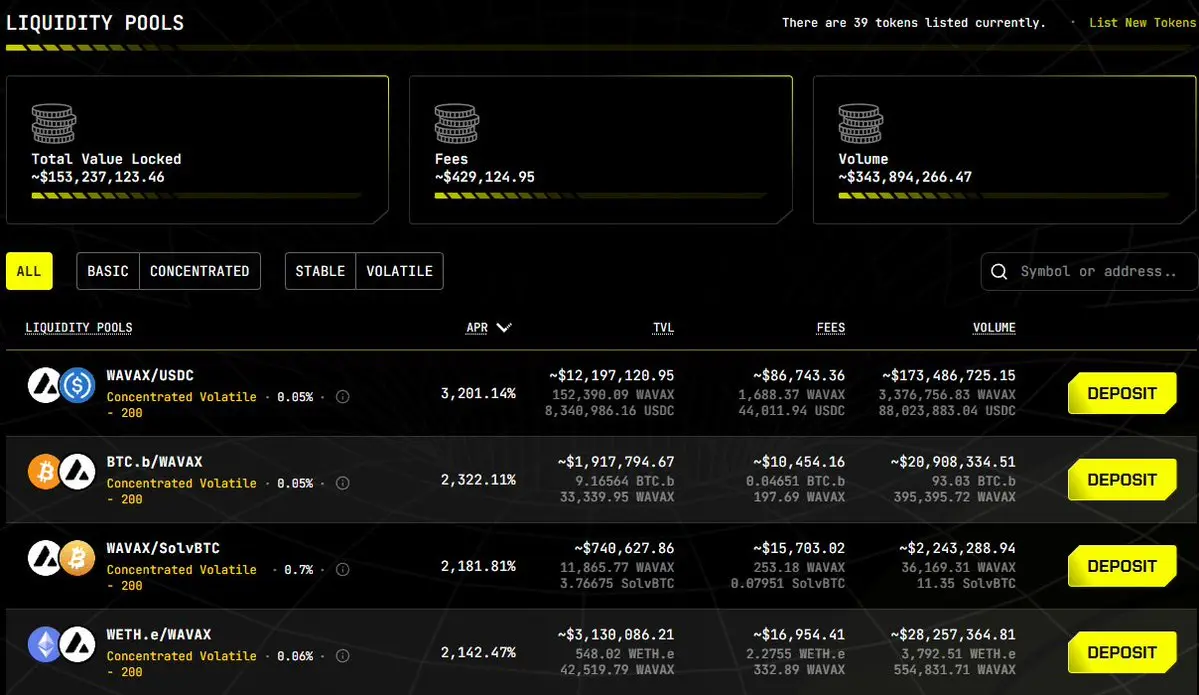Click the Fees card progress bar
The height and width of the screenshot is (695, 1199).
[x=600, y=196]
